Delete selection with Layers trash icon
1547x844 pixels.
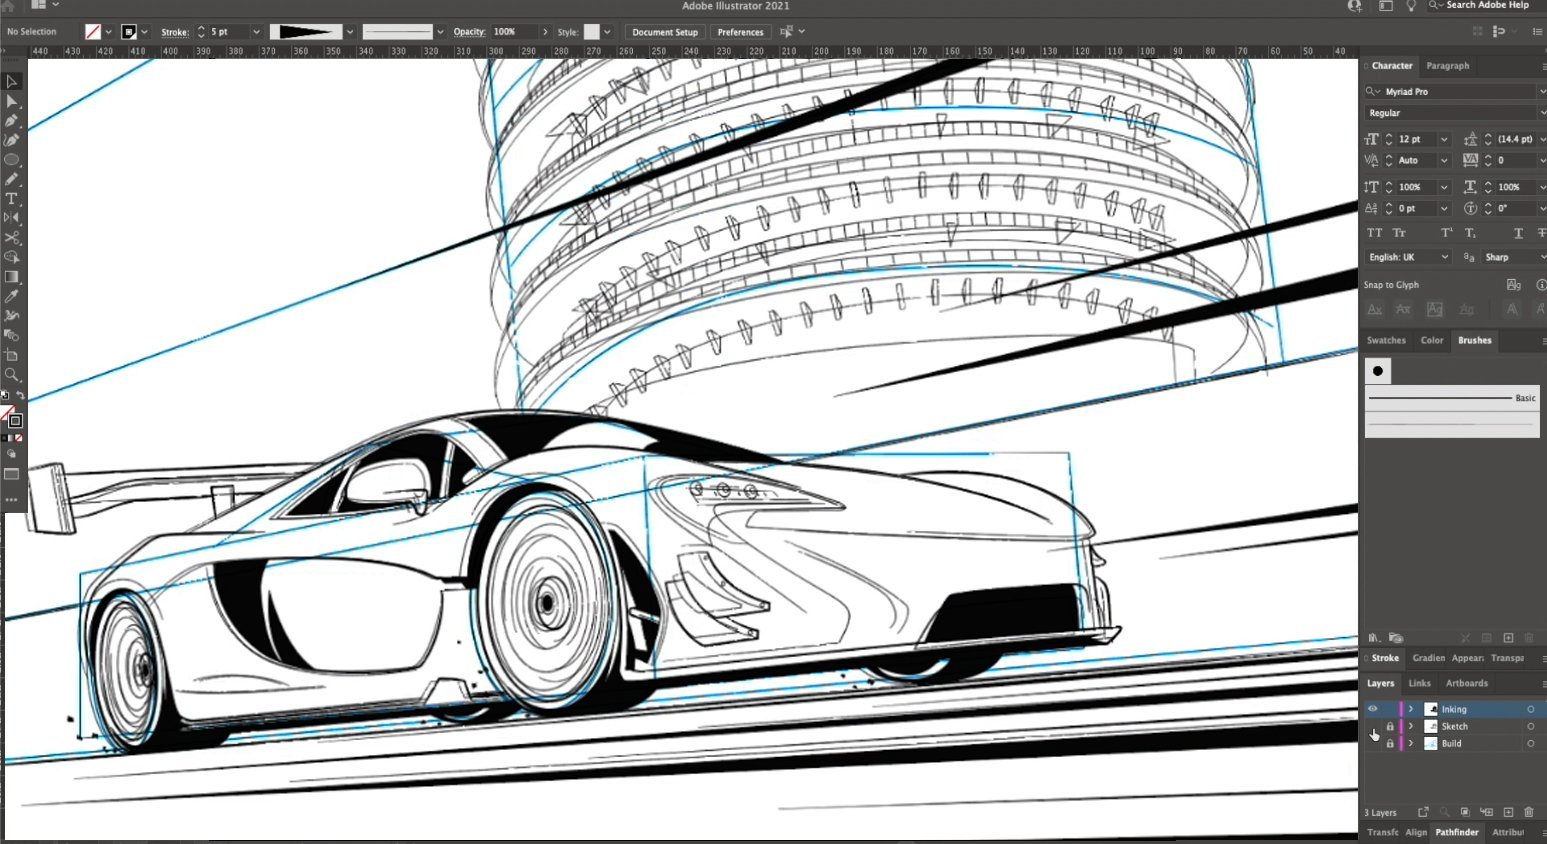(x=1528, y=812)
